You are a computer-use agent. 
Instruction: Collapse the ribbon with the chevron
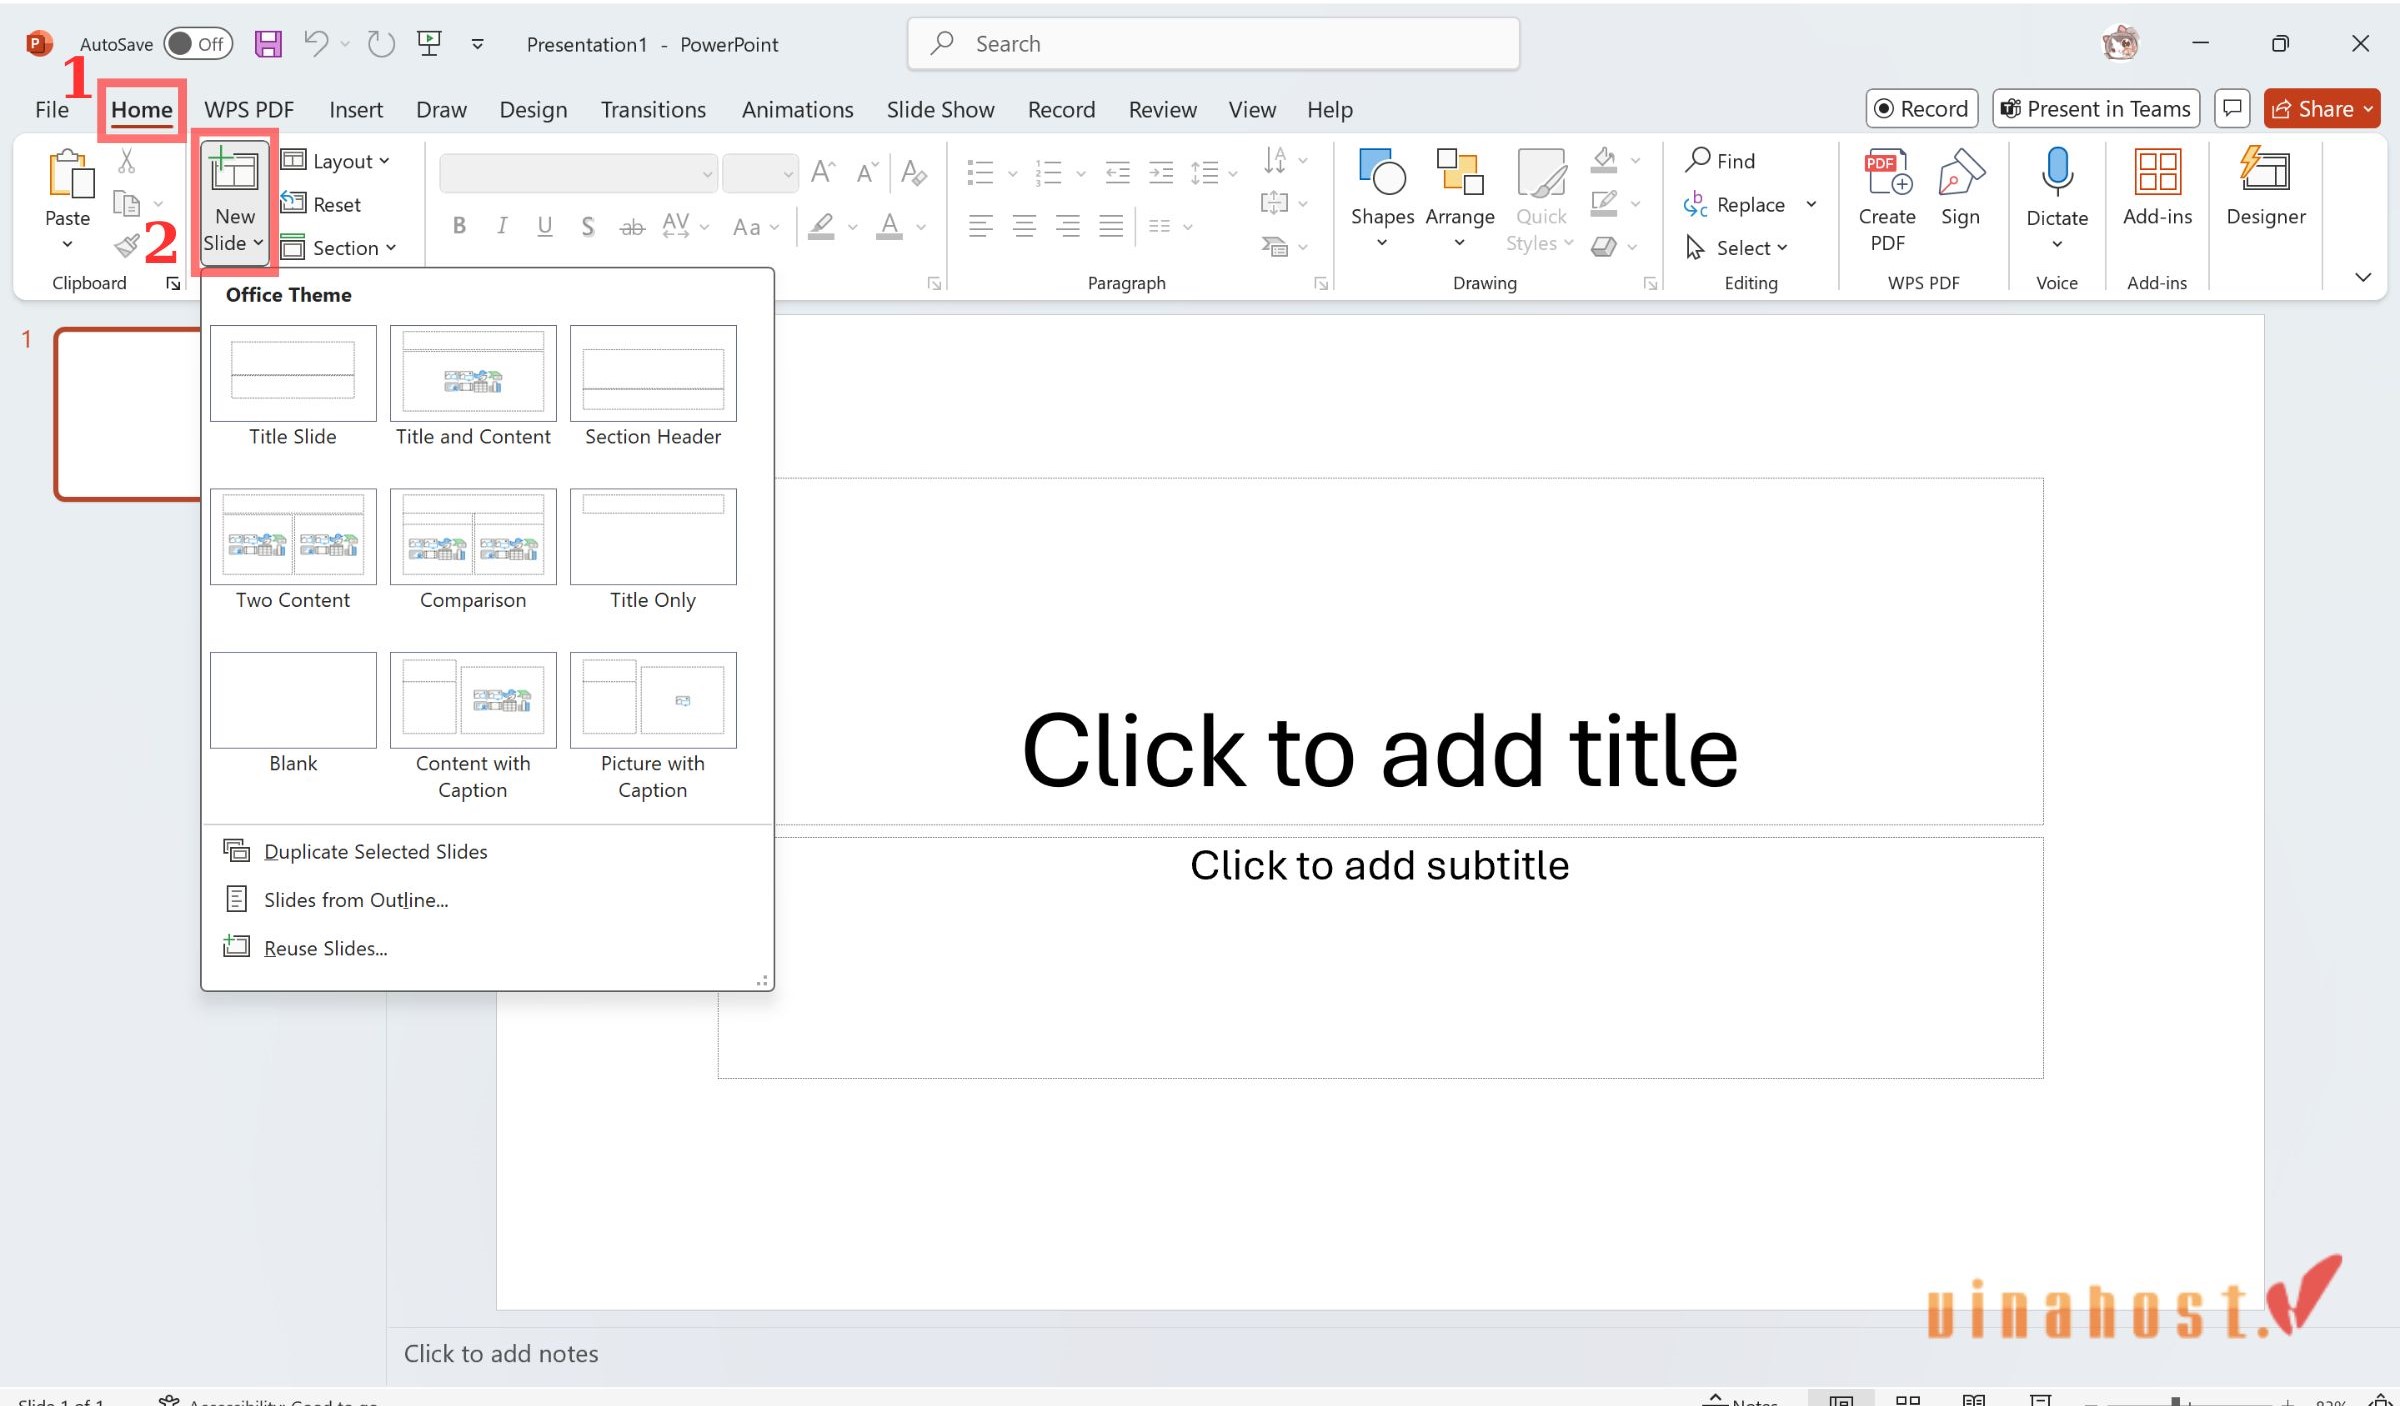click(2363, 277)
